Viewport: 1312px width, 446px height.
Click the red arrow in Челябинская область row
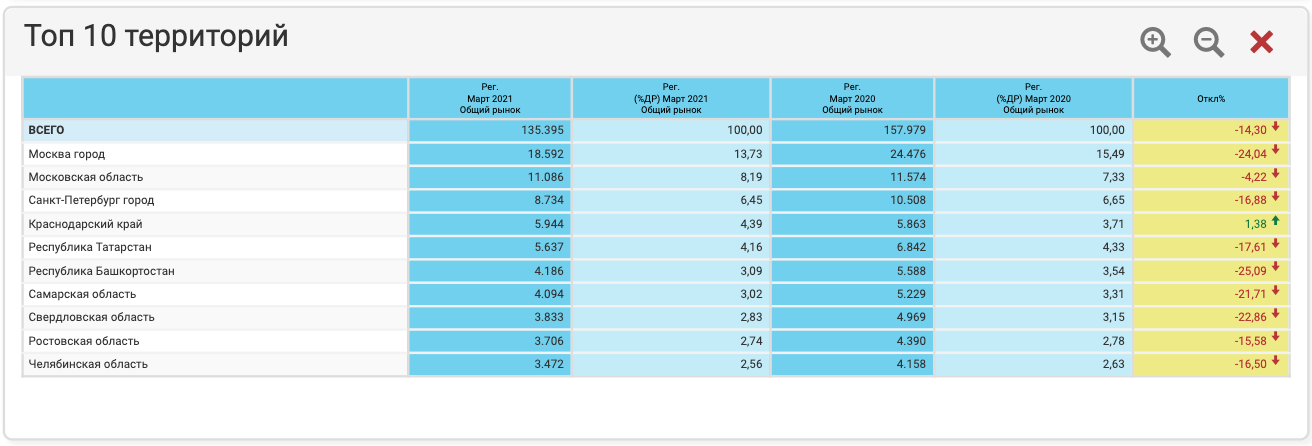click(1276, 361)
